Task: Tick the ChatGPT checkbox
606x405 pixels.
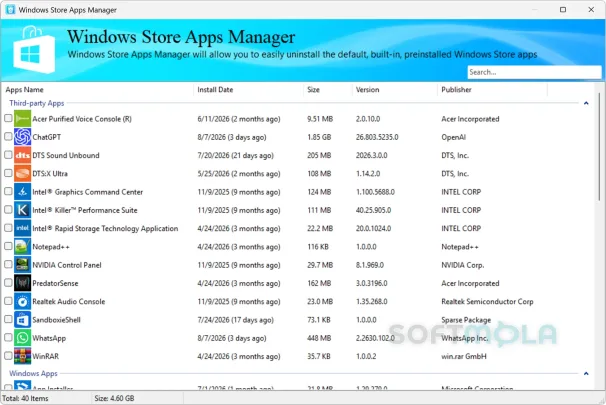Action: pos(8,136)
